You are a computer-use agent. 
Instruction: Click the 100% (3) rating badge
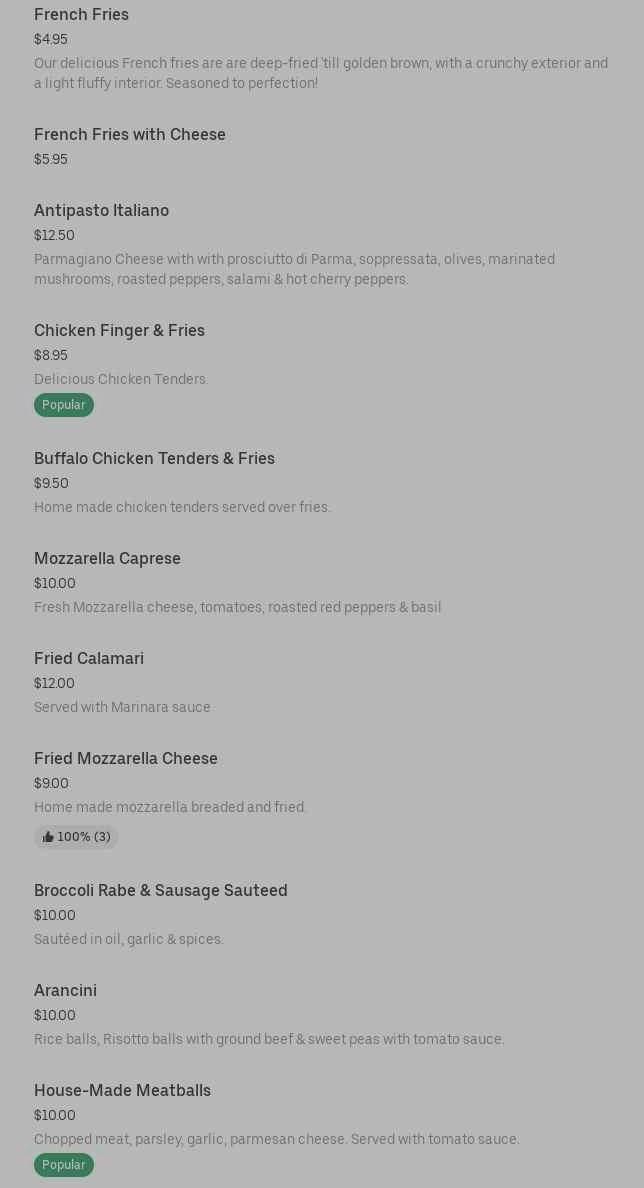76,837
